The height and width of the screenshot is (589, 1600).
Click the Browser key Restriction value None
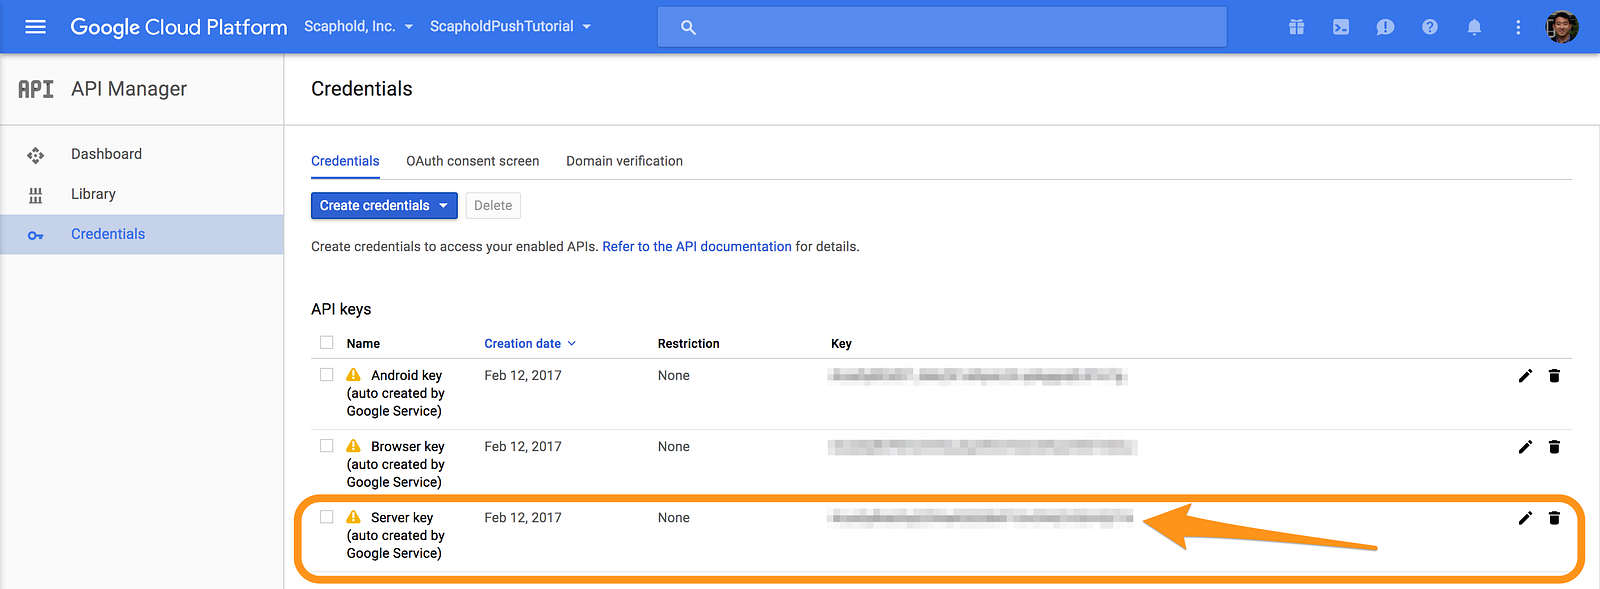tap(674, 446)
